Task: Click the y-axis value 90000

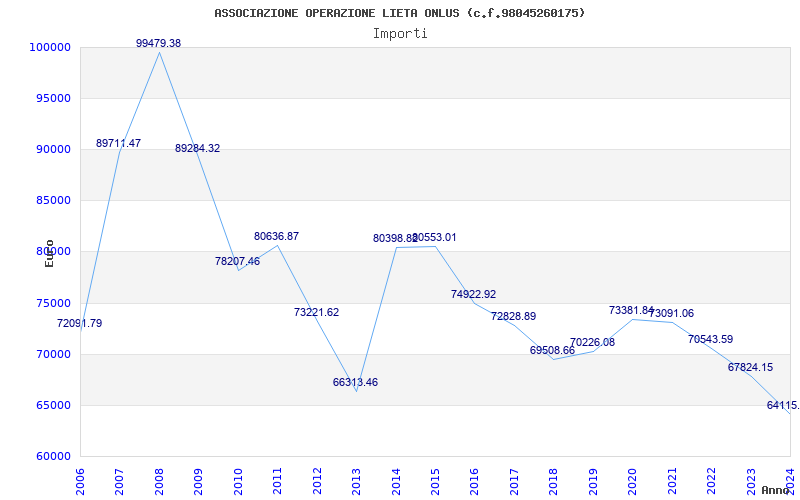Action: (53, 149)
